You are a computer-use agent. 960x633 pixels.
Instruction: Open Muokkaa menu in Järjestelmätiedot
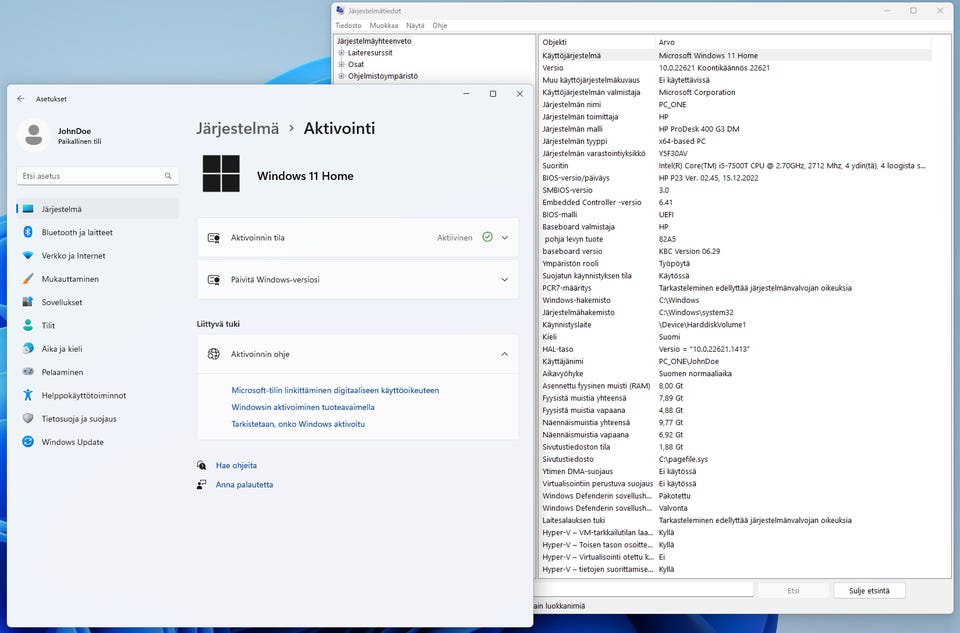[x=384, y=26]
